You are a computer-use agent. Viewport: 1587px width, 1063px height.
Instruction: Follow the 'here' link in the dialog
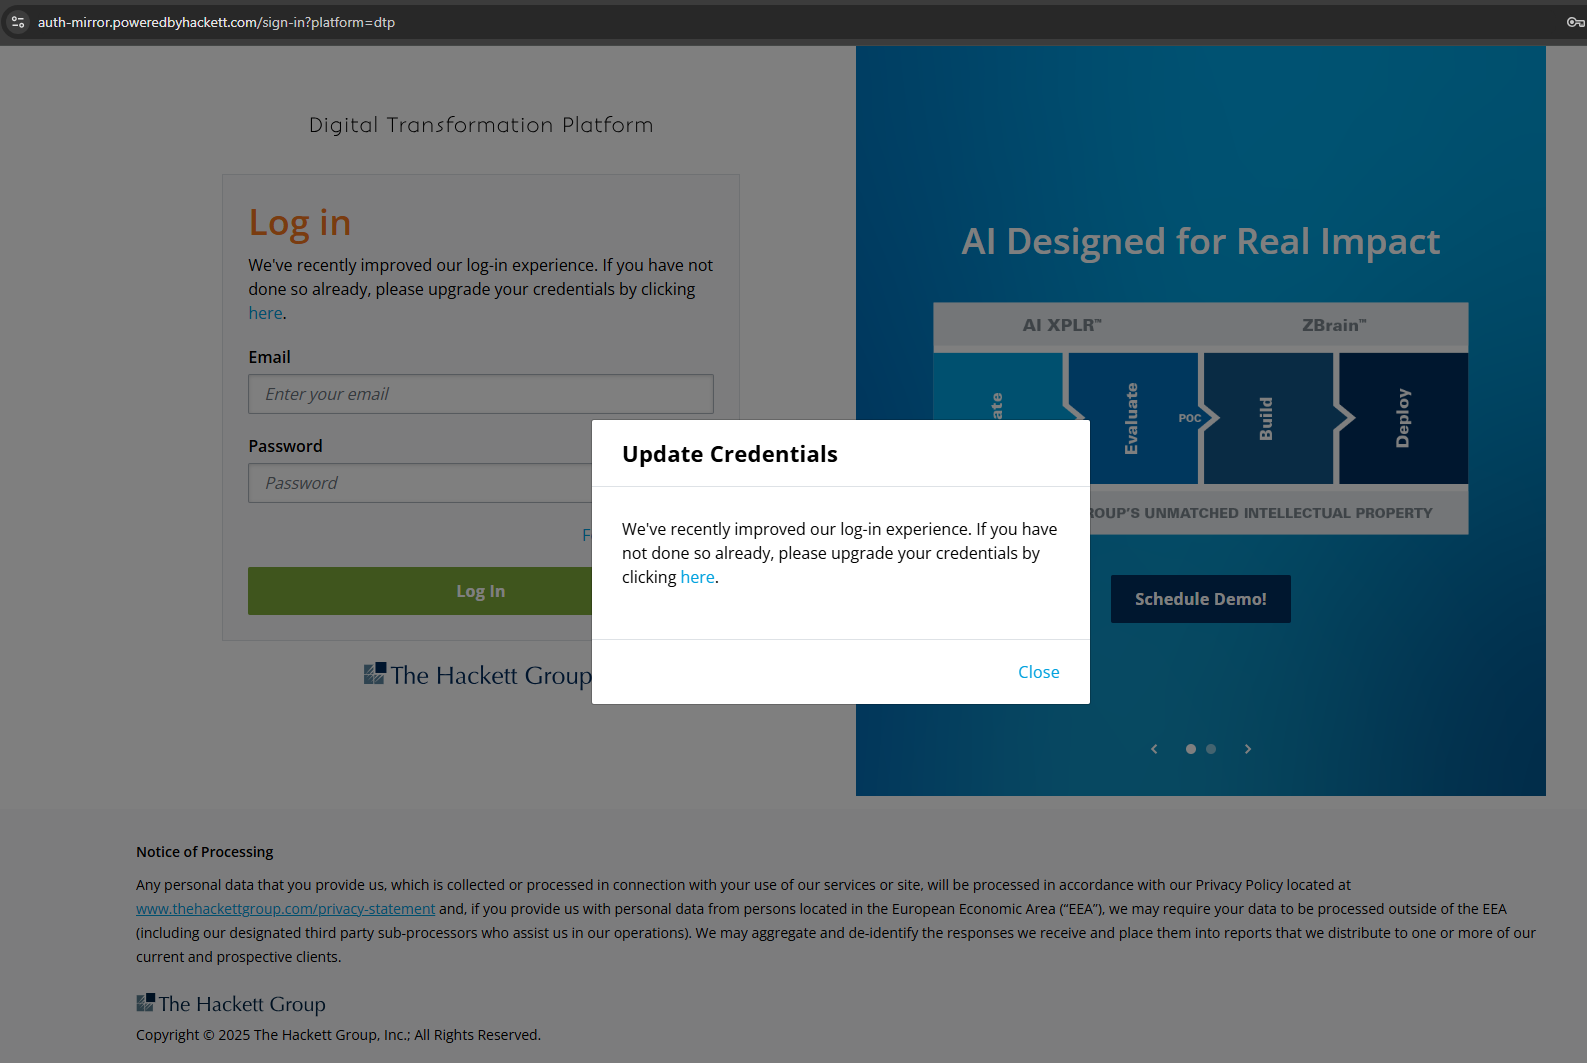point(697,577)
